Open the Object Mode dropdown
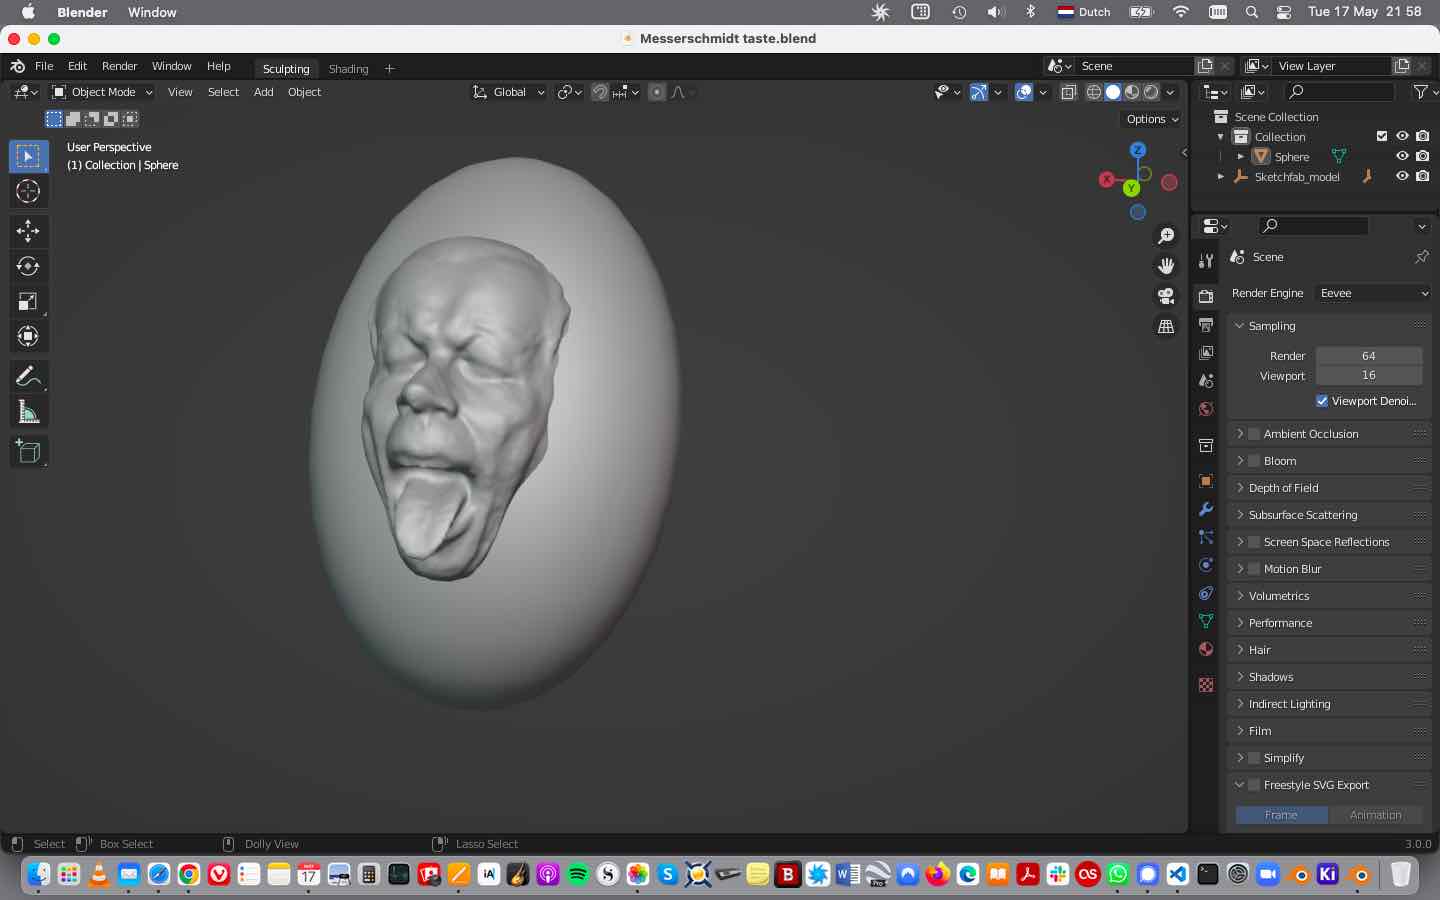The image size is (1440, 900). pyautogui.click(x=102, y=92)
